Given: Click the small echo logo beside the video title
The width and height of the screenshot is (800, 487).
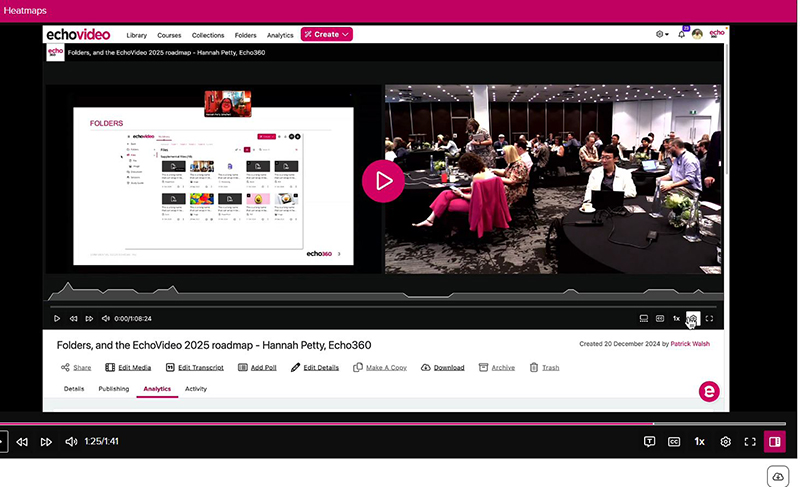Looking at the screenshot, I should click(55, 52).
